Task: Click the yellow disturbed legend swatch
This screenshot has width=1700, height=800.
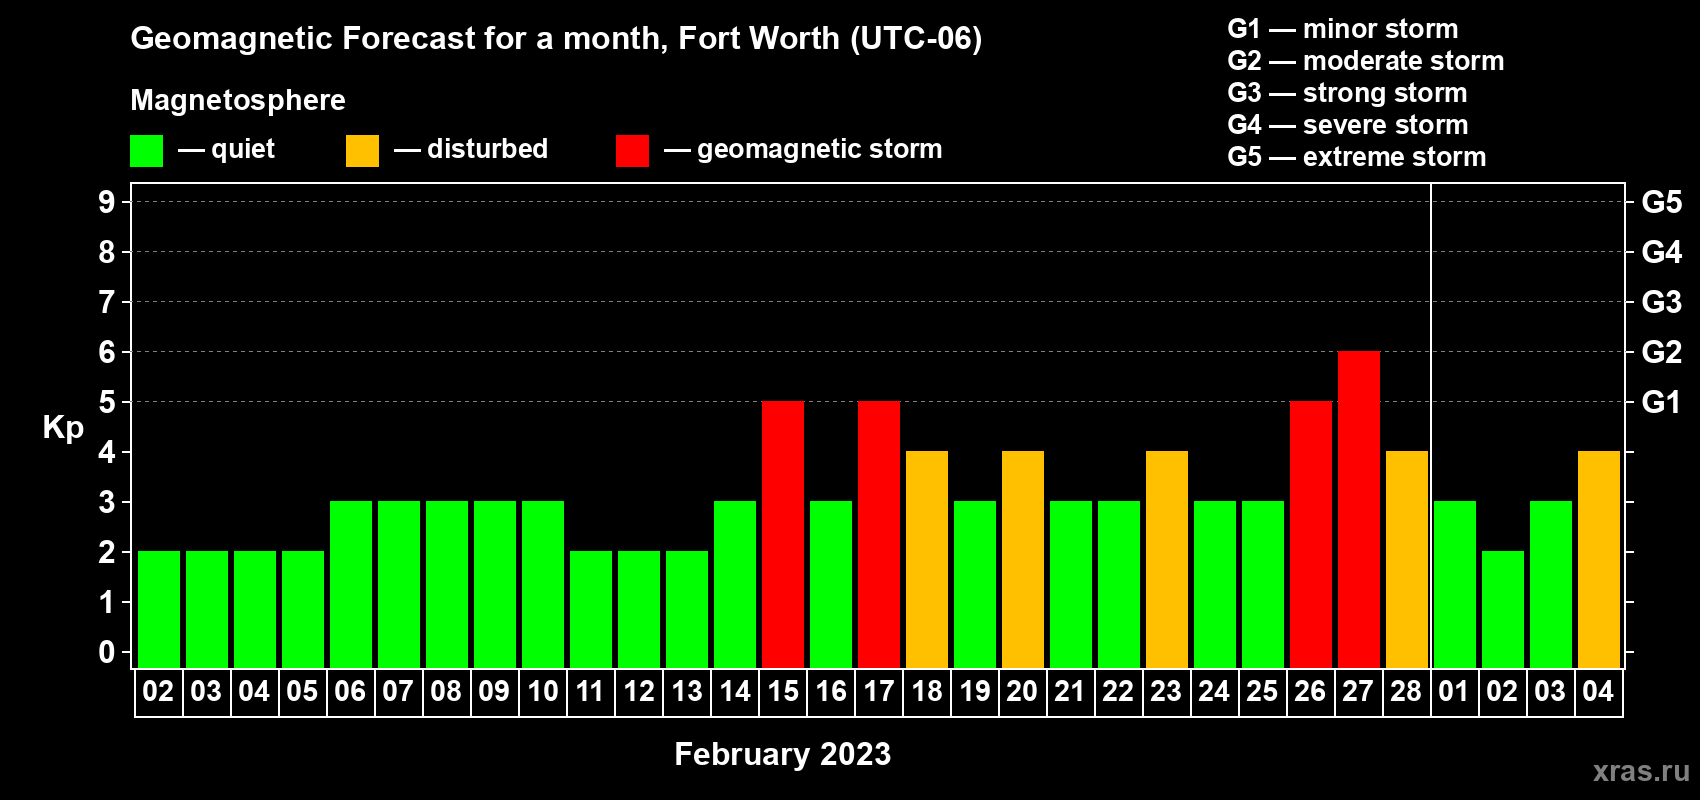Action: pyautogui.click(x=362, y=151)
